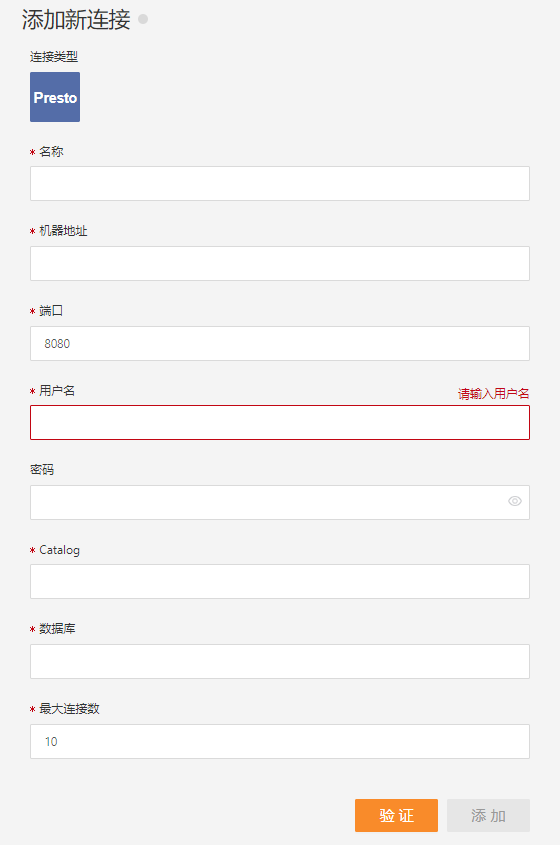Click the 最大连接数 field label

(x=69, y=709)
